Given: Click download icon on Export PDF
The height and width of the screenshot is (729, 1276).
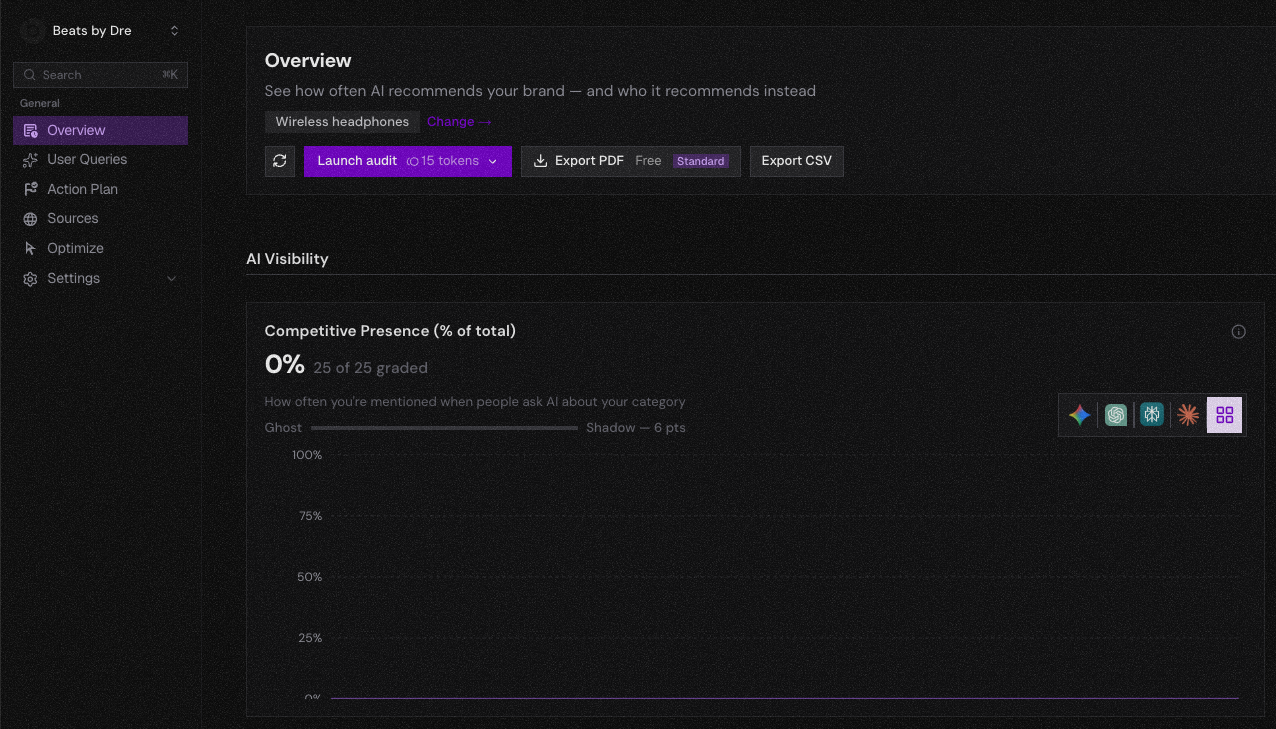Looking at the screenshot, I should 540,161.
